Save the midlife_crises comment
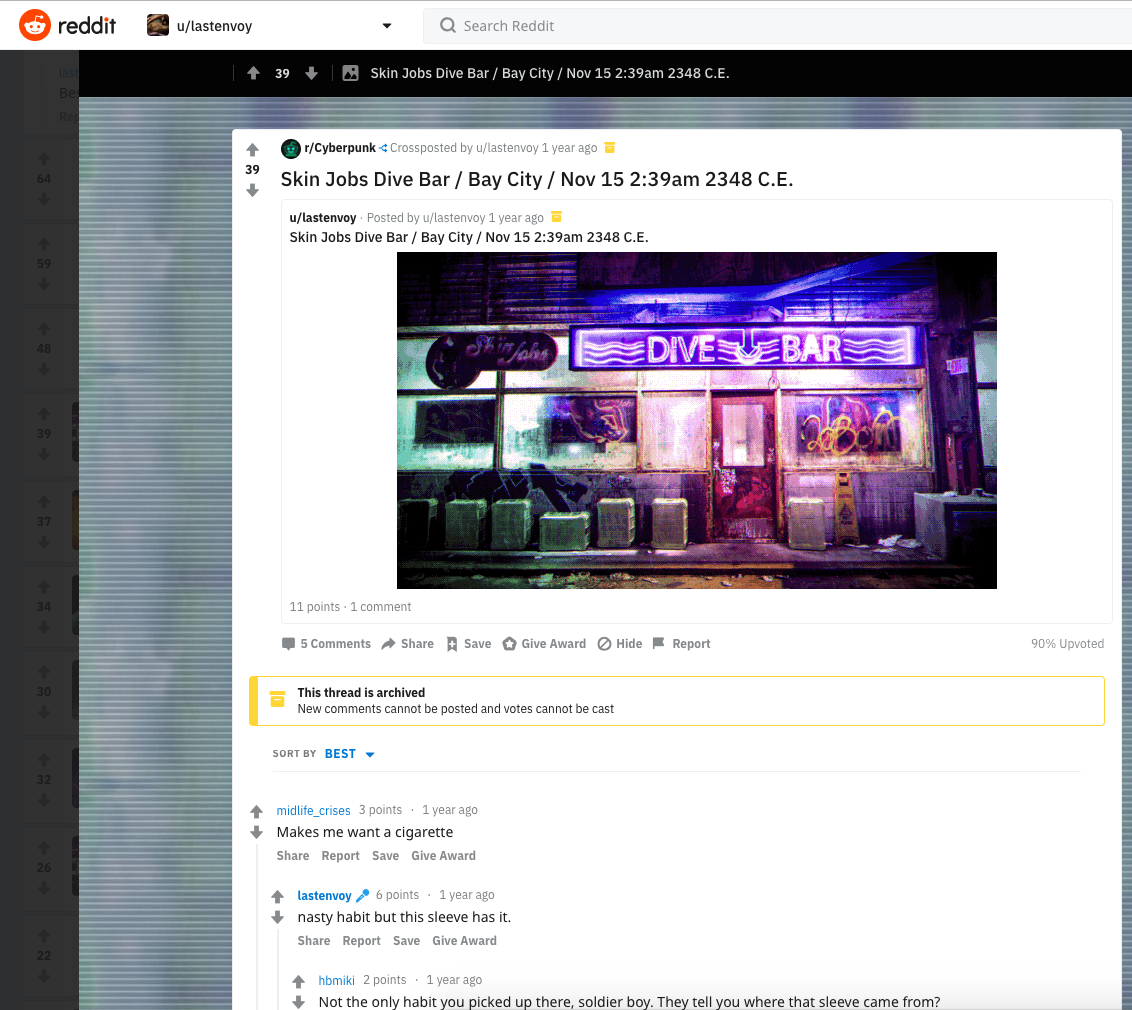The height and width of the screenshot is (1010, 1132). [x=386, y=856]
